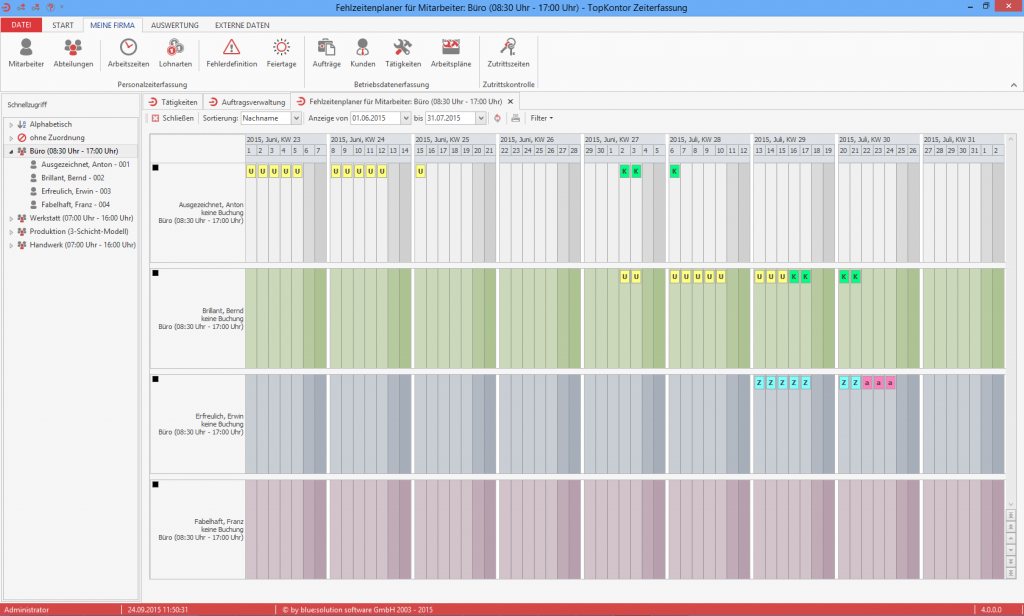Switch to the AUSWERTUNG ribbon tab
1024x616 pixels.
pos(174,25)
